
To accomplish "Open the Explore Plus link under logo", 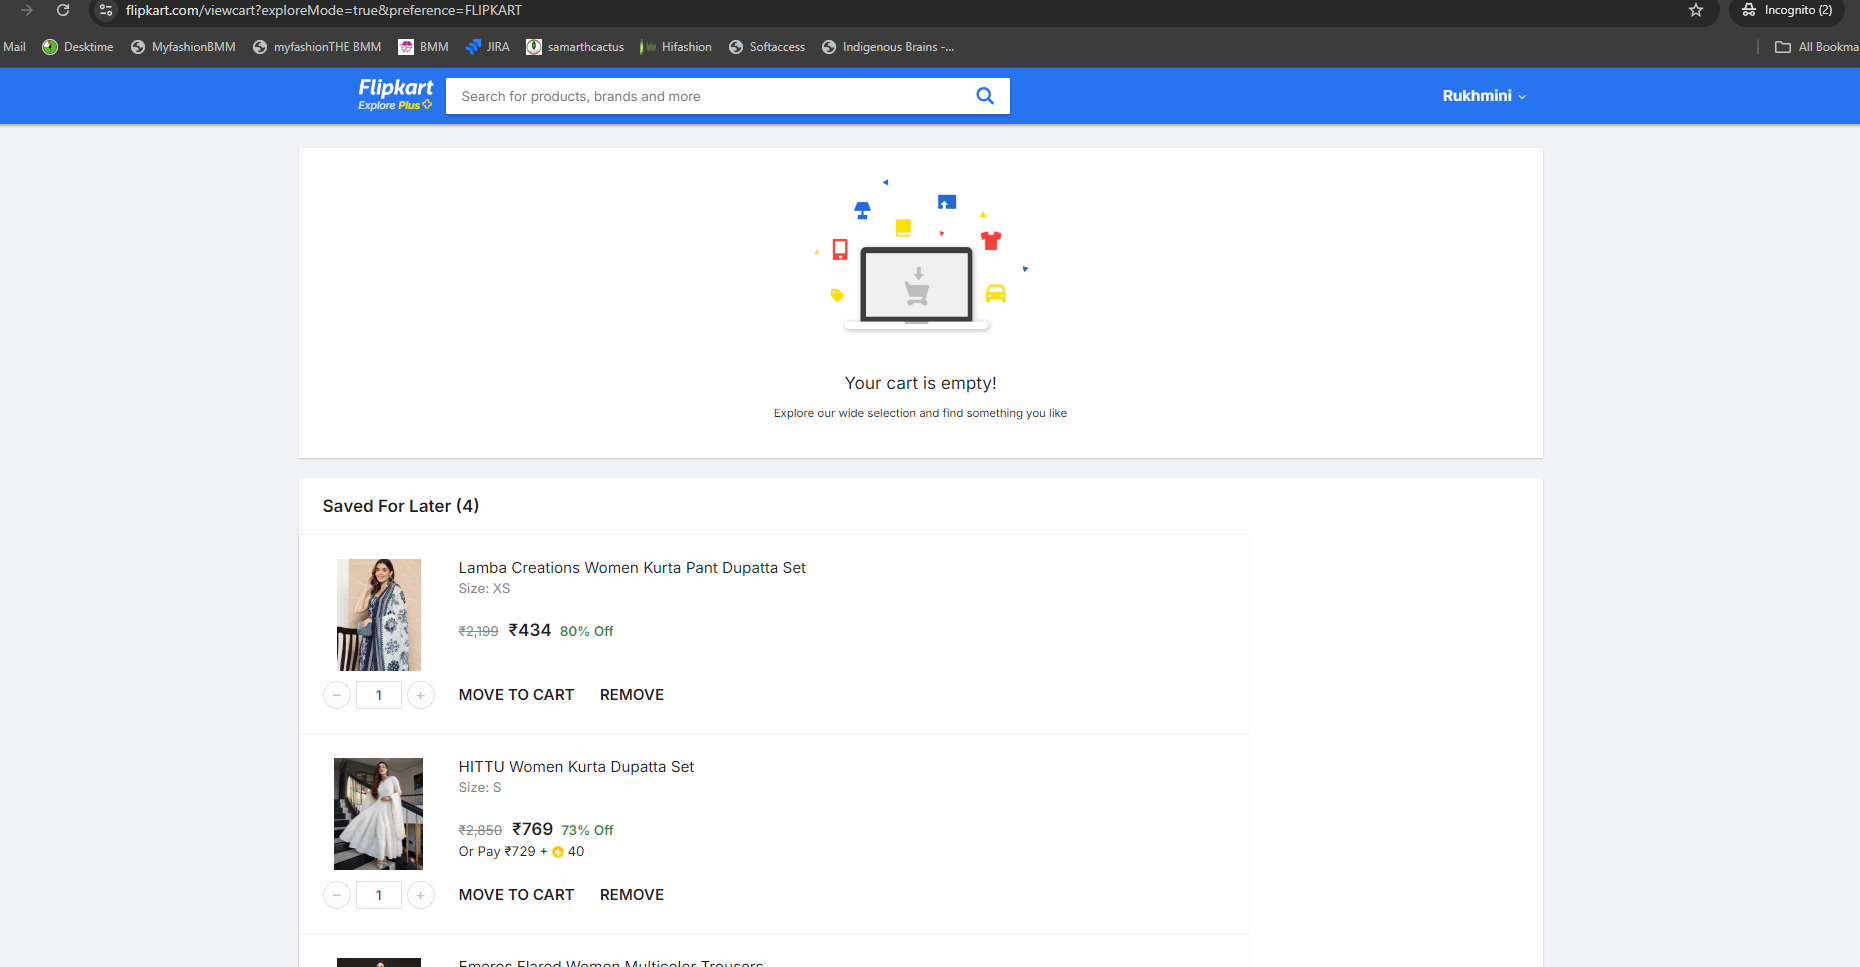I will coord(395,105).
